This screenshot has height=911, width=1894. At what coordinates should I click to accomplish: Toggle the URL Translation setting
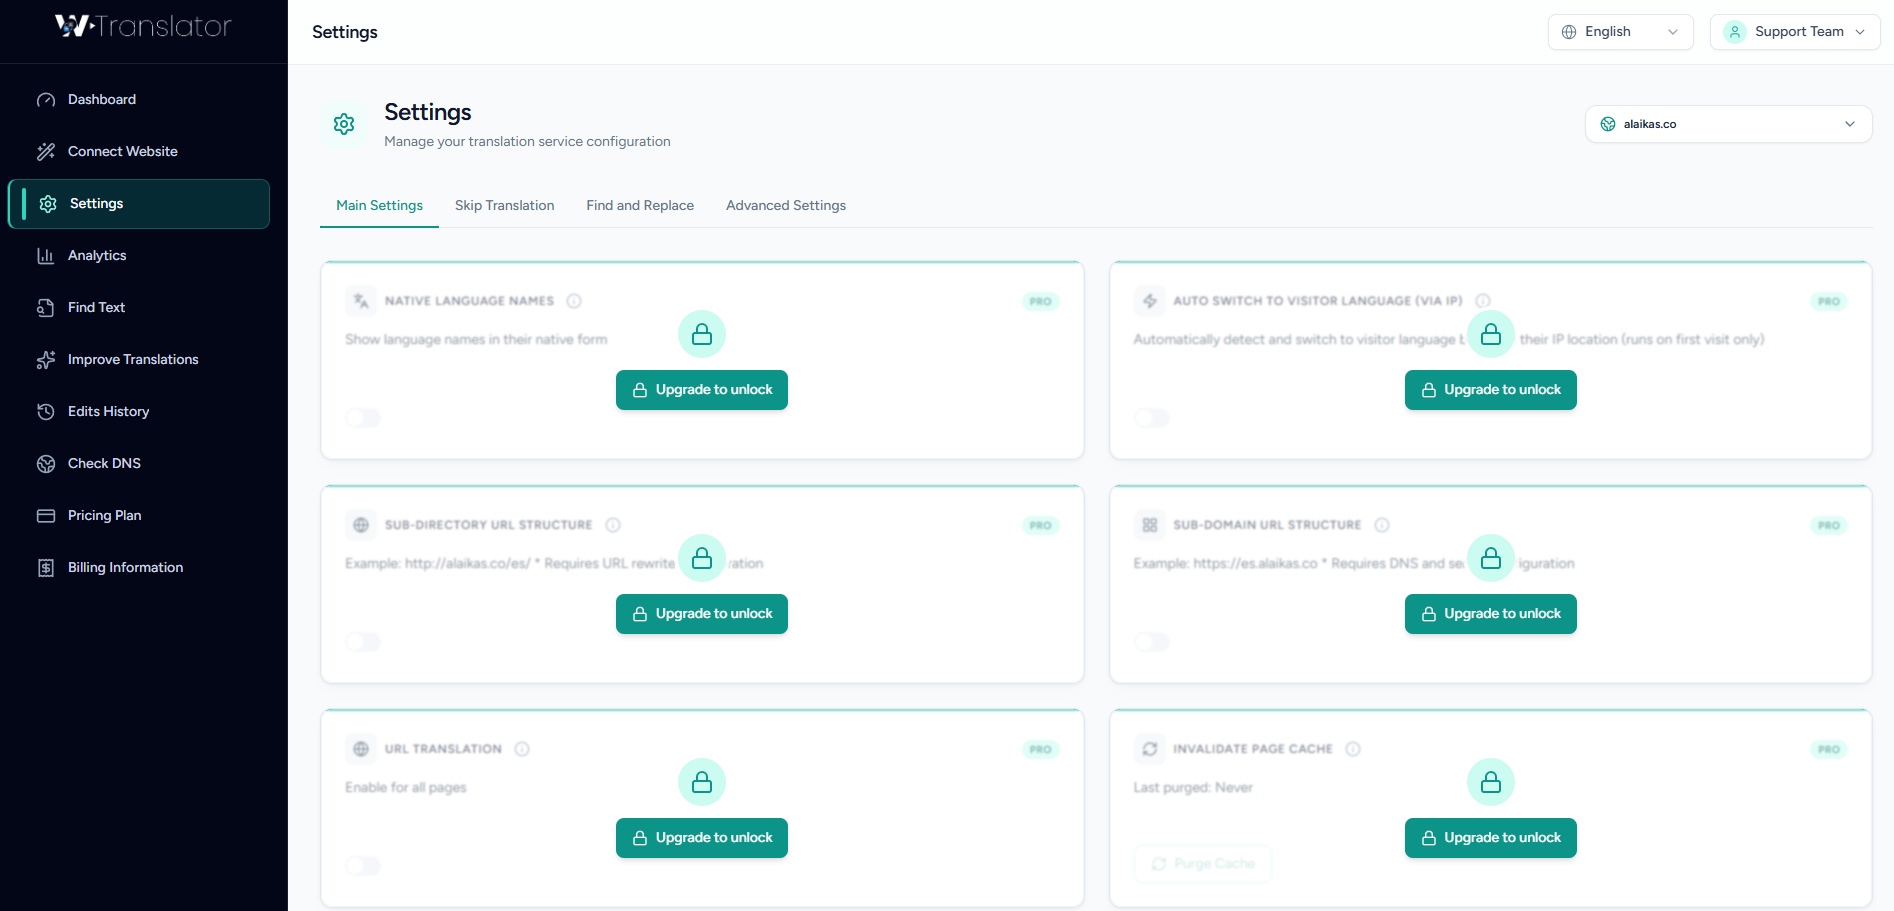click(x=362, y=866)
